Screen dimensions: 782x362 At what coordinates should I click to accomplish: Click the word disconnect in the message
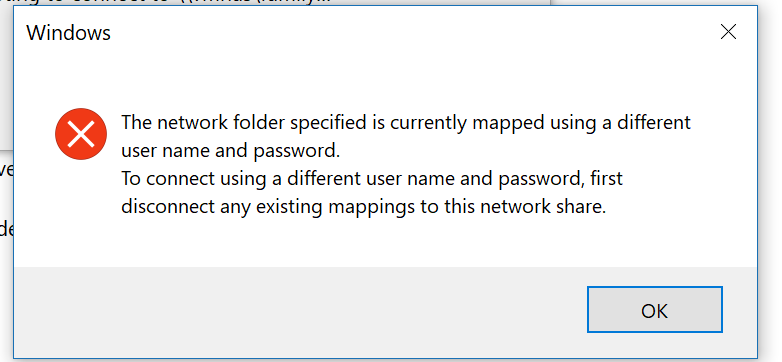[x=169, y=206]
